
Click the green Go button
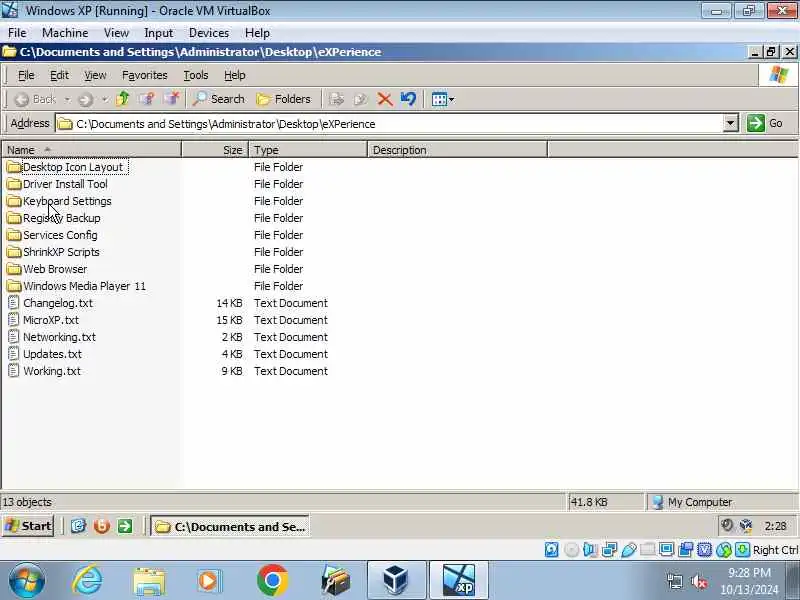765,123
